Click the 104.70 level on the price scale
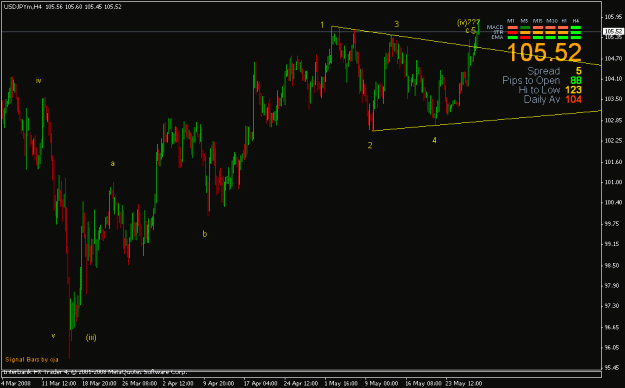This screenshot has height=388, width=625. pos(613,59)
